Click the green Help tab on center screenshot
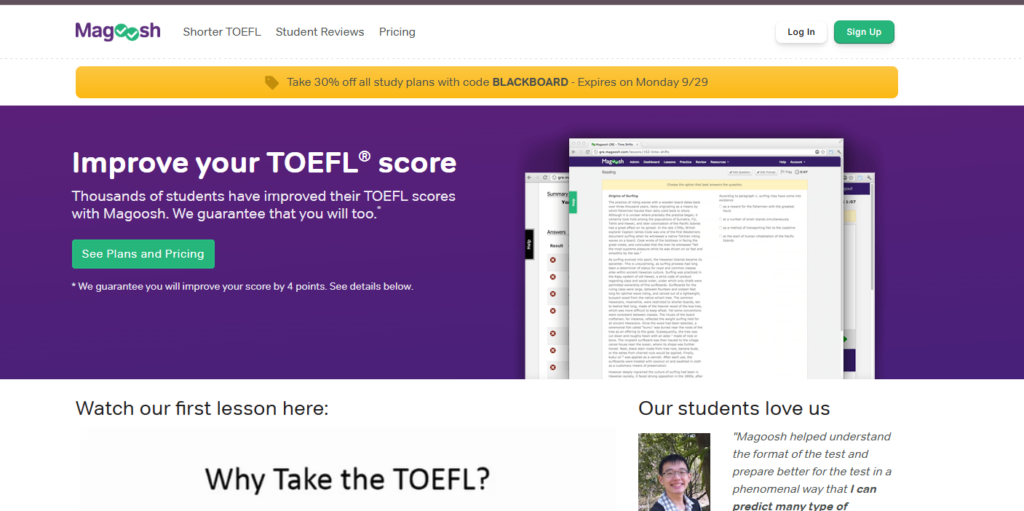Screen dimensions: 1024x511 [573, 200]
